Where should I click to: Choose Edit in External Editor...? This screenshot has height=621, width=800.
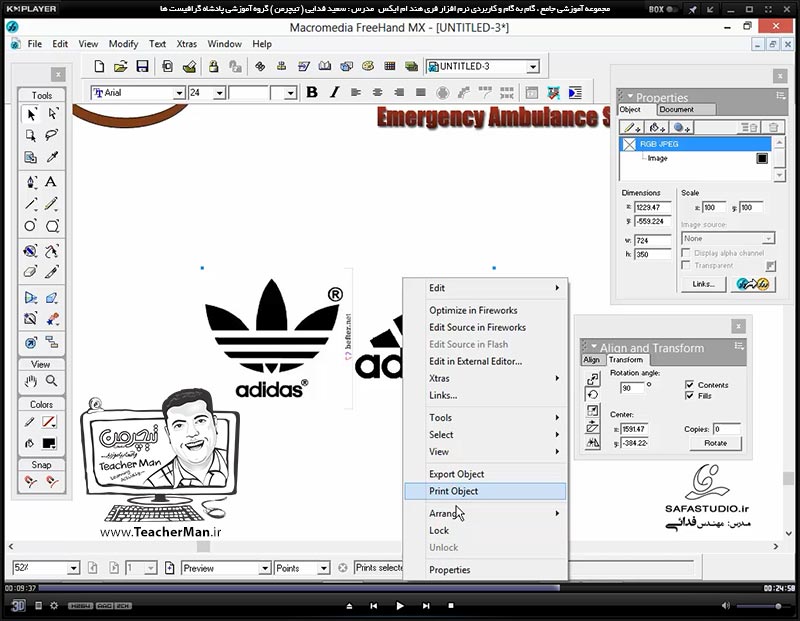(x=485, y=361)
